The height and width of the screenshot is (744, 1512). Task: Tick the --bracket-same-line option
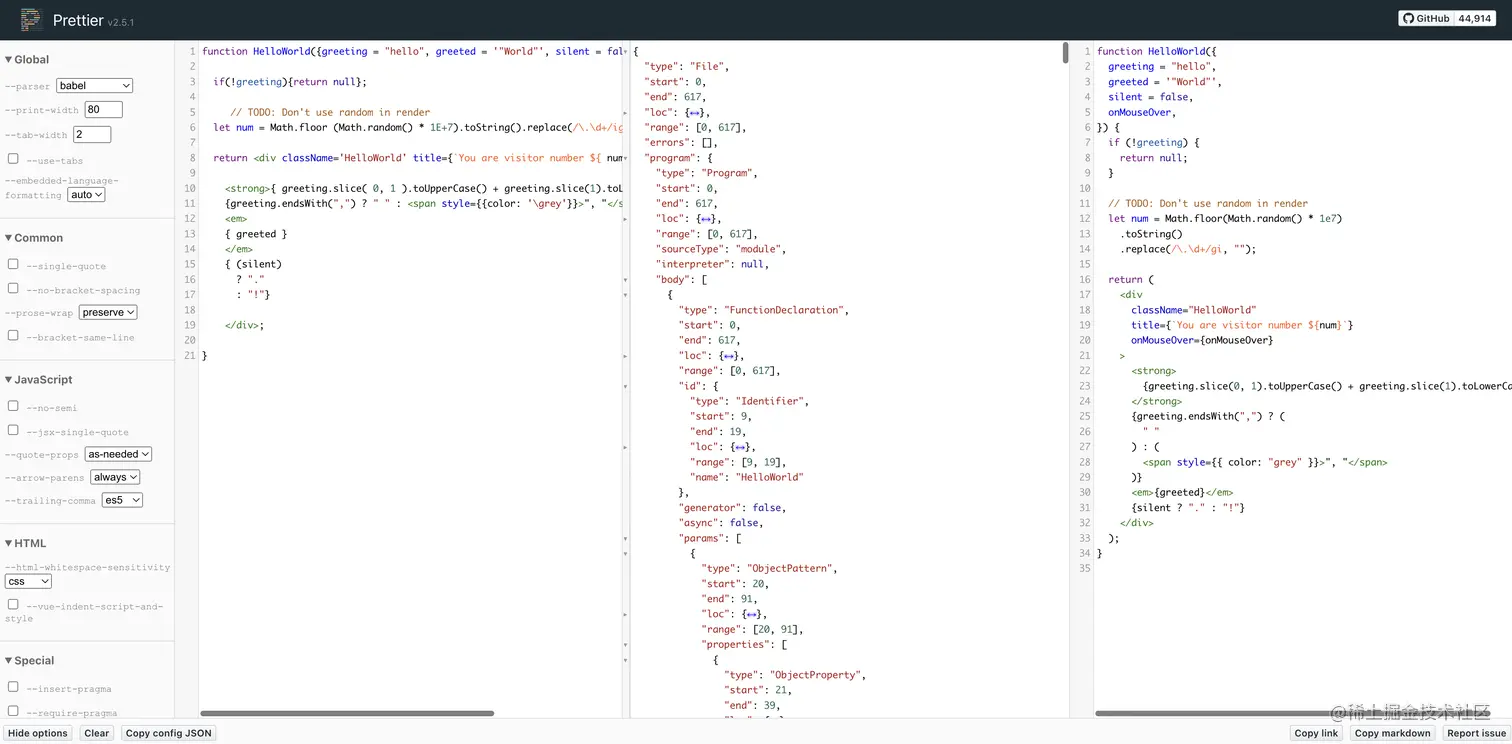tap(13, 336)
